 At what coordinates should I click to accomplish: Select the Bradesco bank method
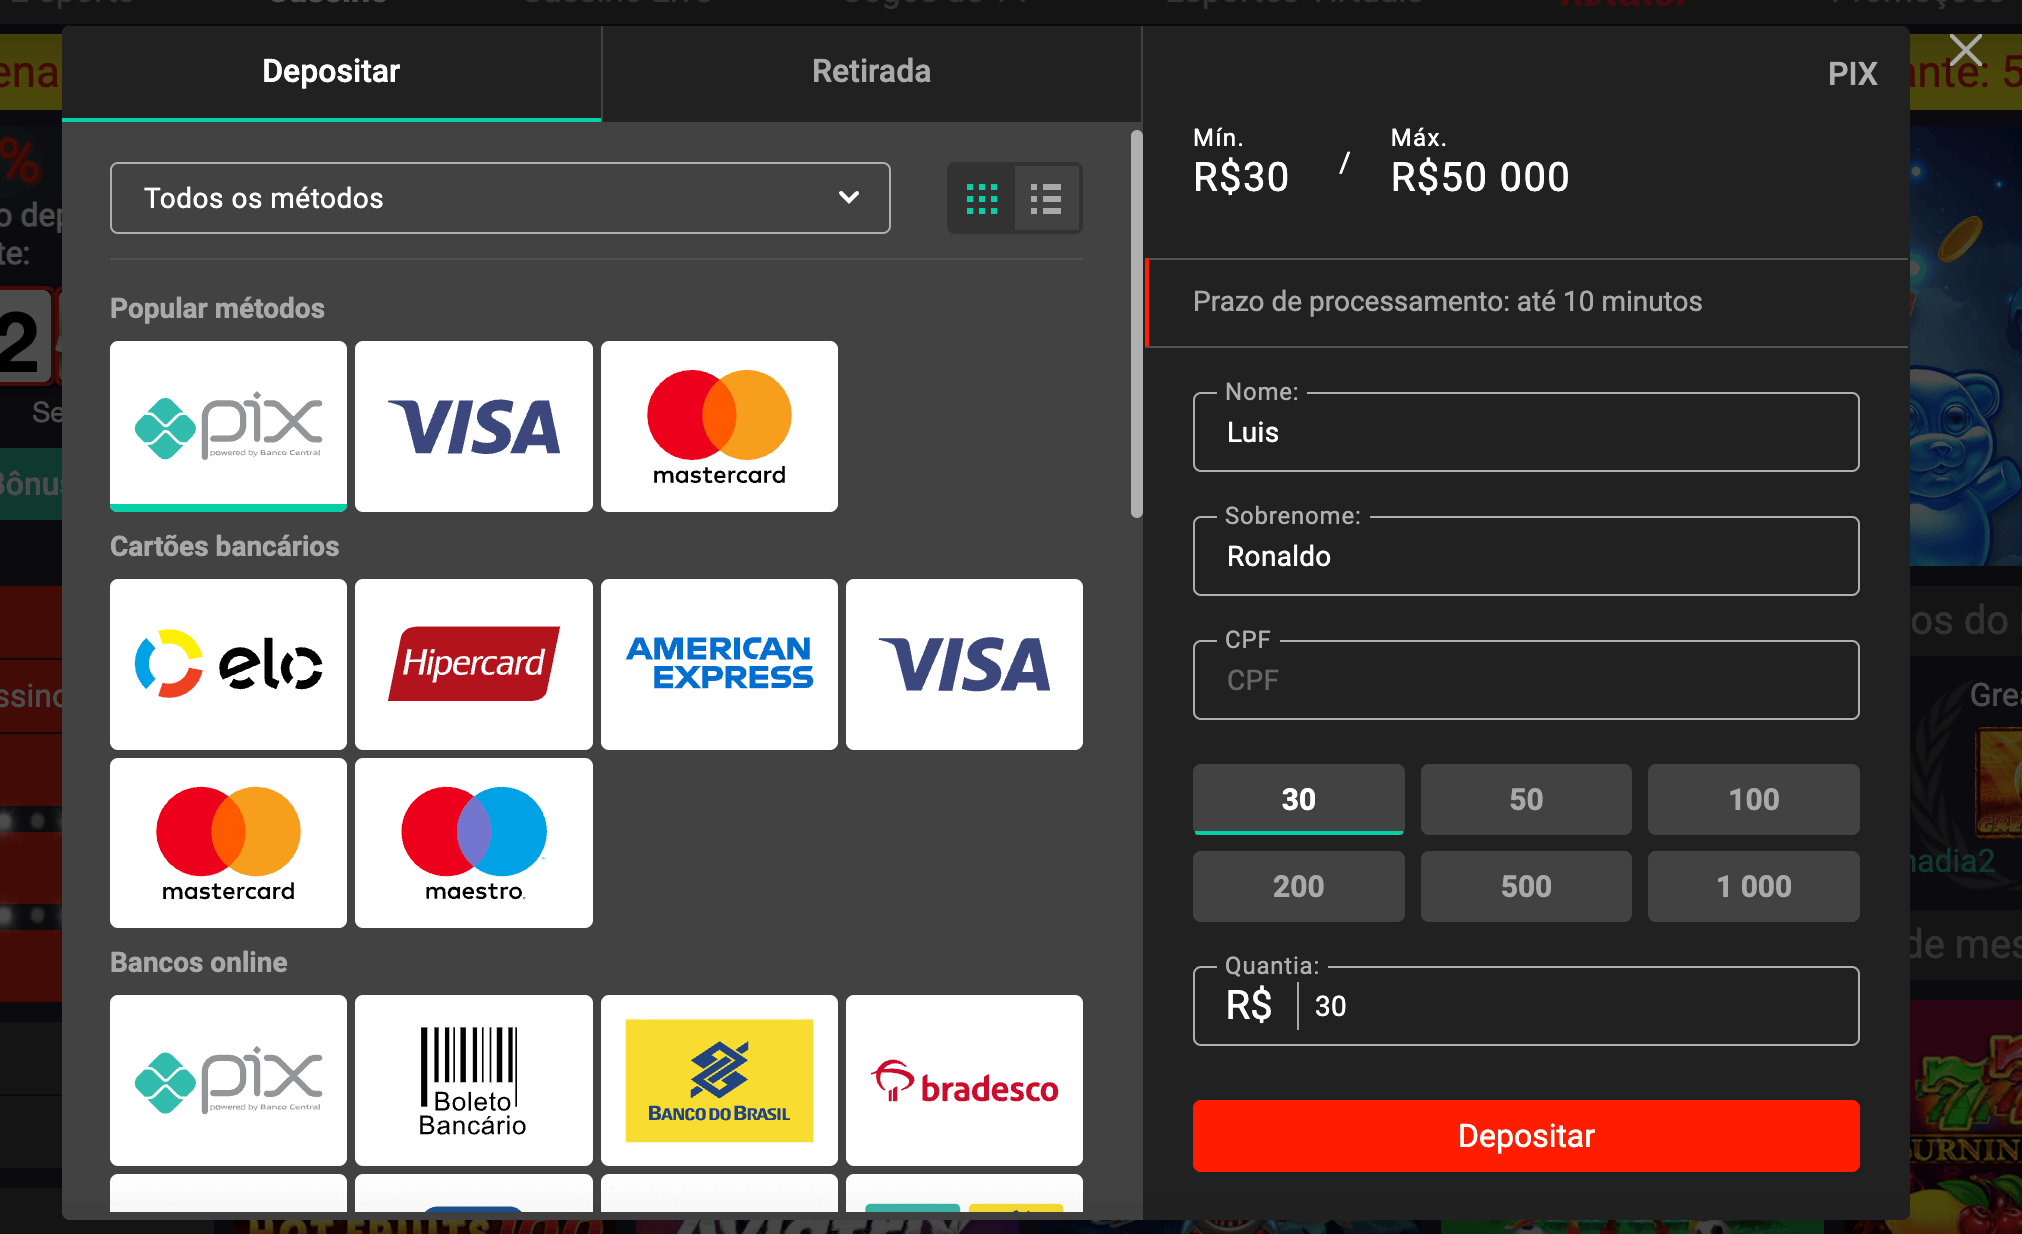click(x=964, y=1080)
